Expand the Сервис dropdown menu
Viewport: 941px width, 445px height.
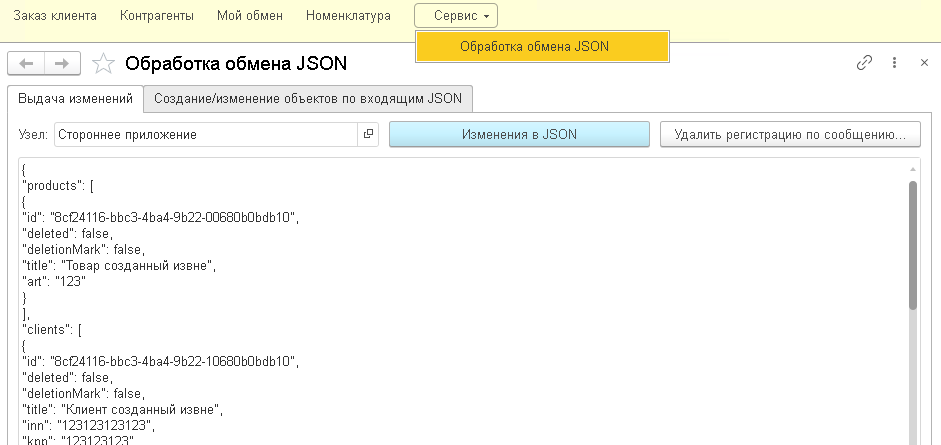455,16
